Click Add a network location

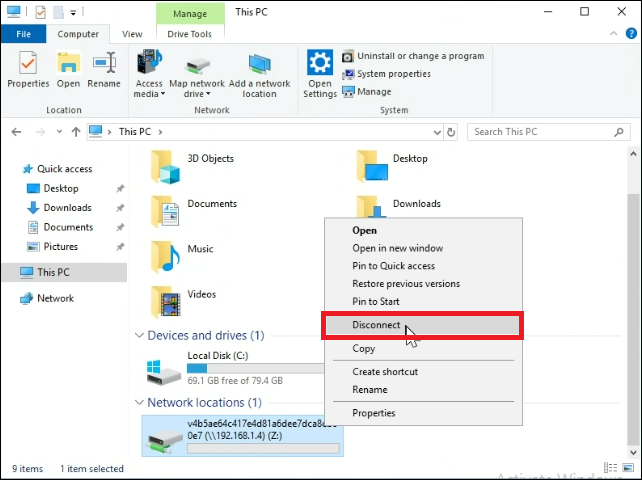(x=259, y=74)
